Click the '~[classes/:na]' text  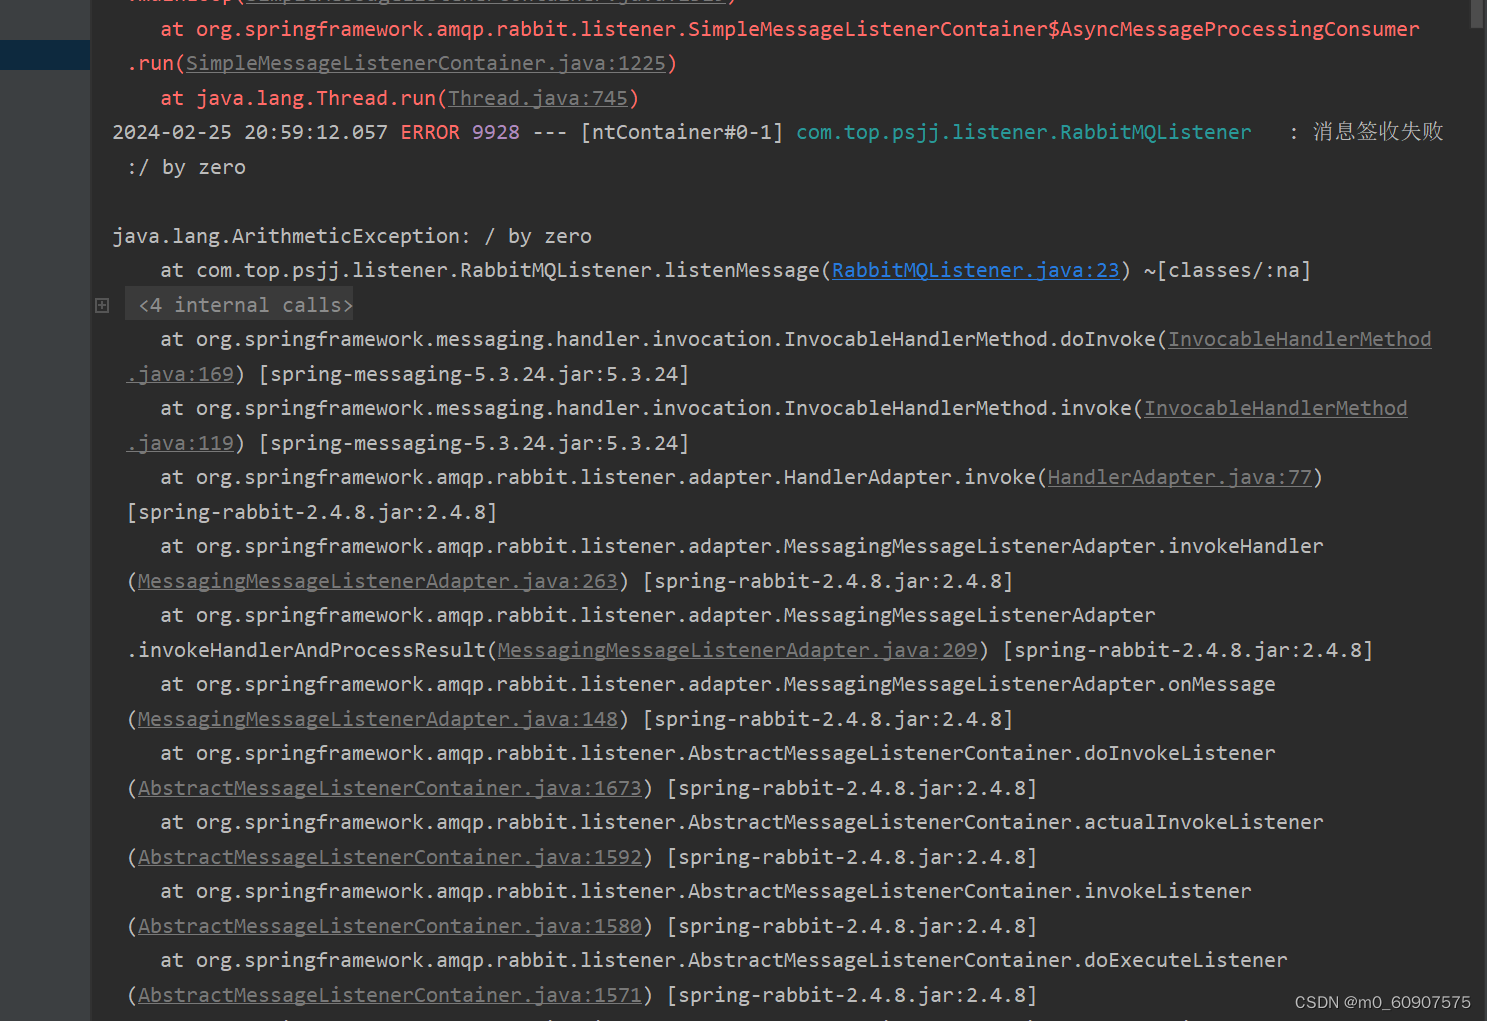pos(1227,270)
